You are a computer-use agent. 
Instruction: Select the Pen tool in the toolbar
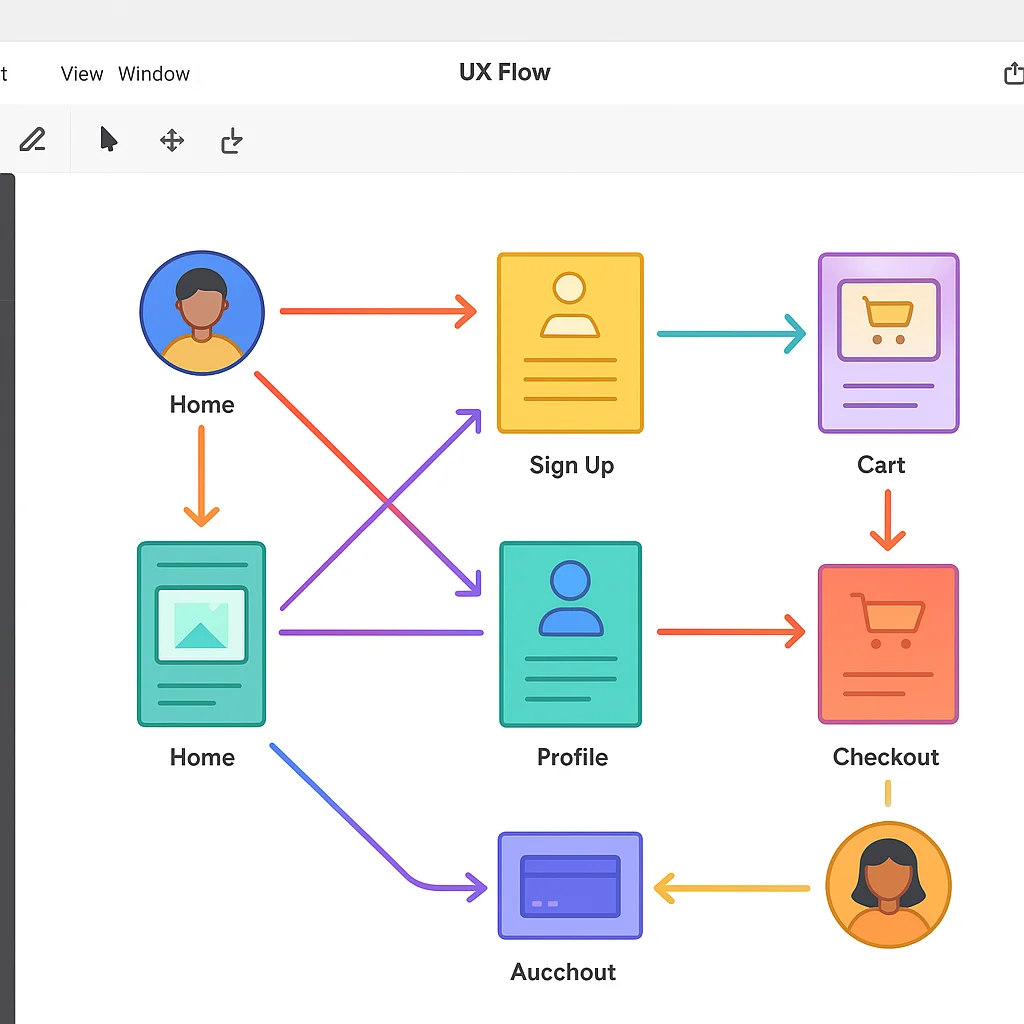32,140
